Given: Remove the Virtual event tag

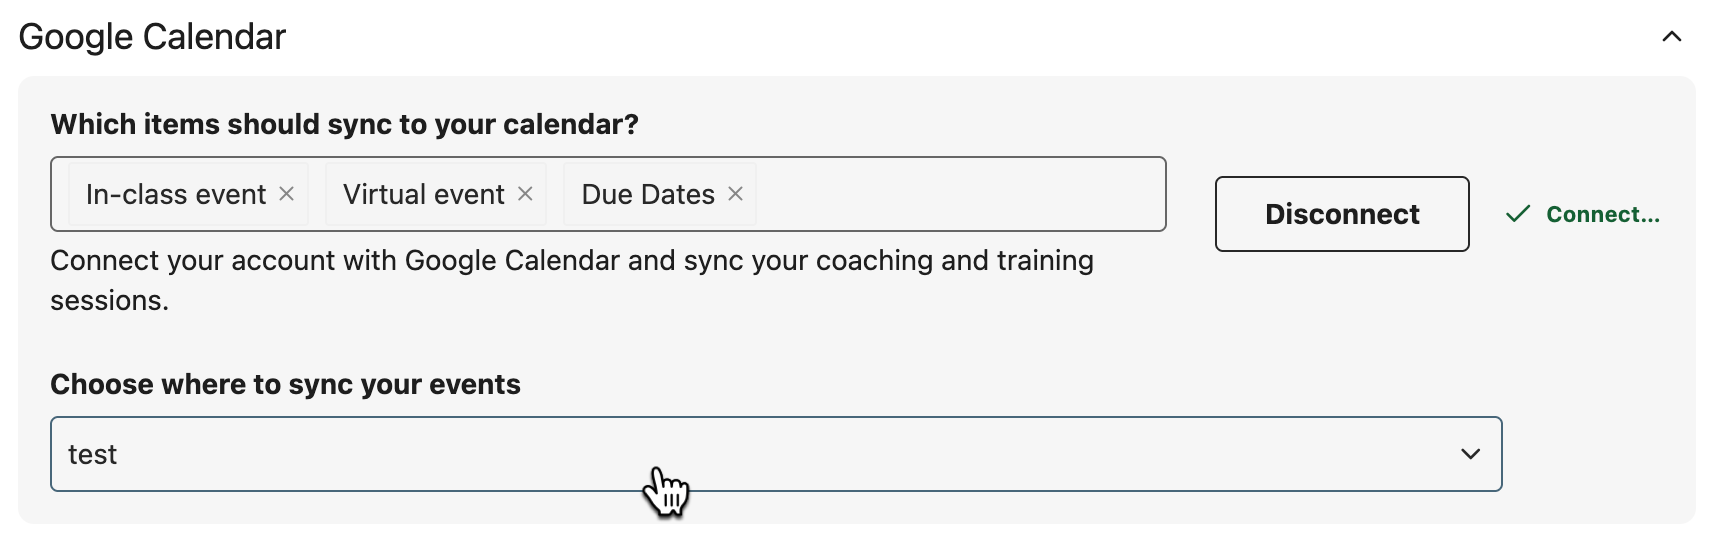Looking at the screenshot, I should (x=525, y=194).
